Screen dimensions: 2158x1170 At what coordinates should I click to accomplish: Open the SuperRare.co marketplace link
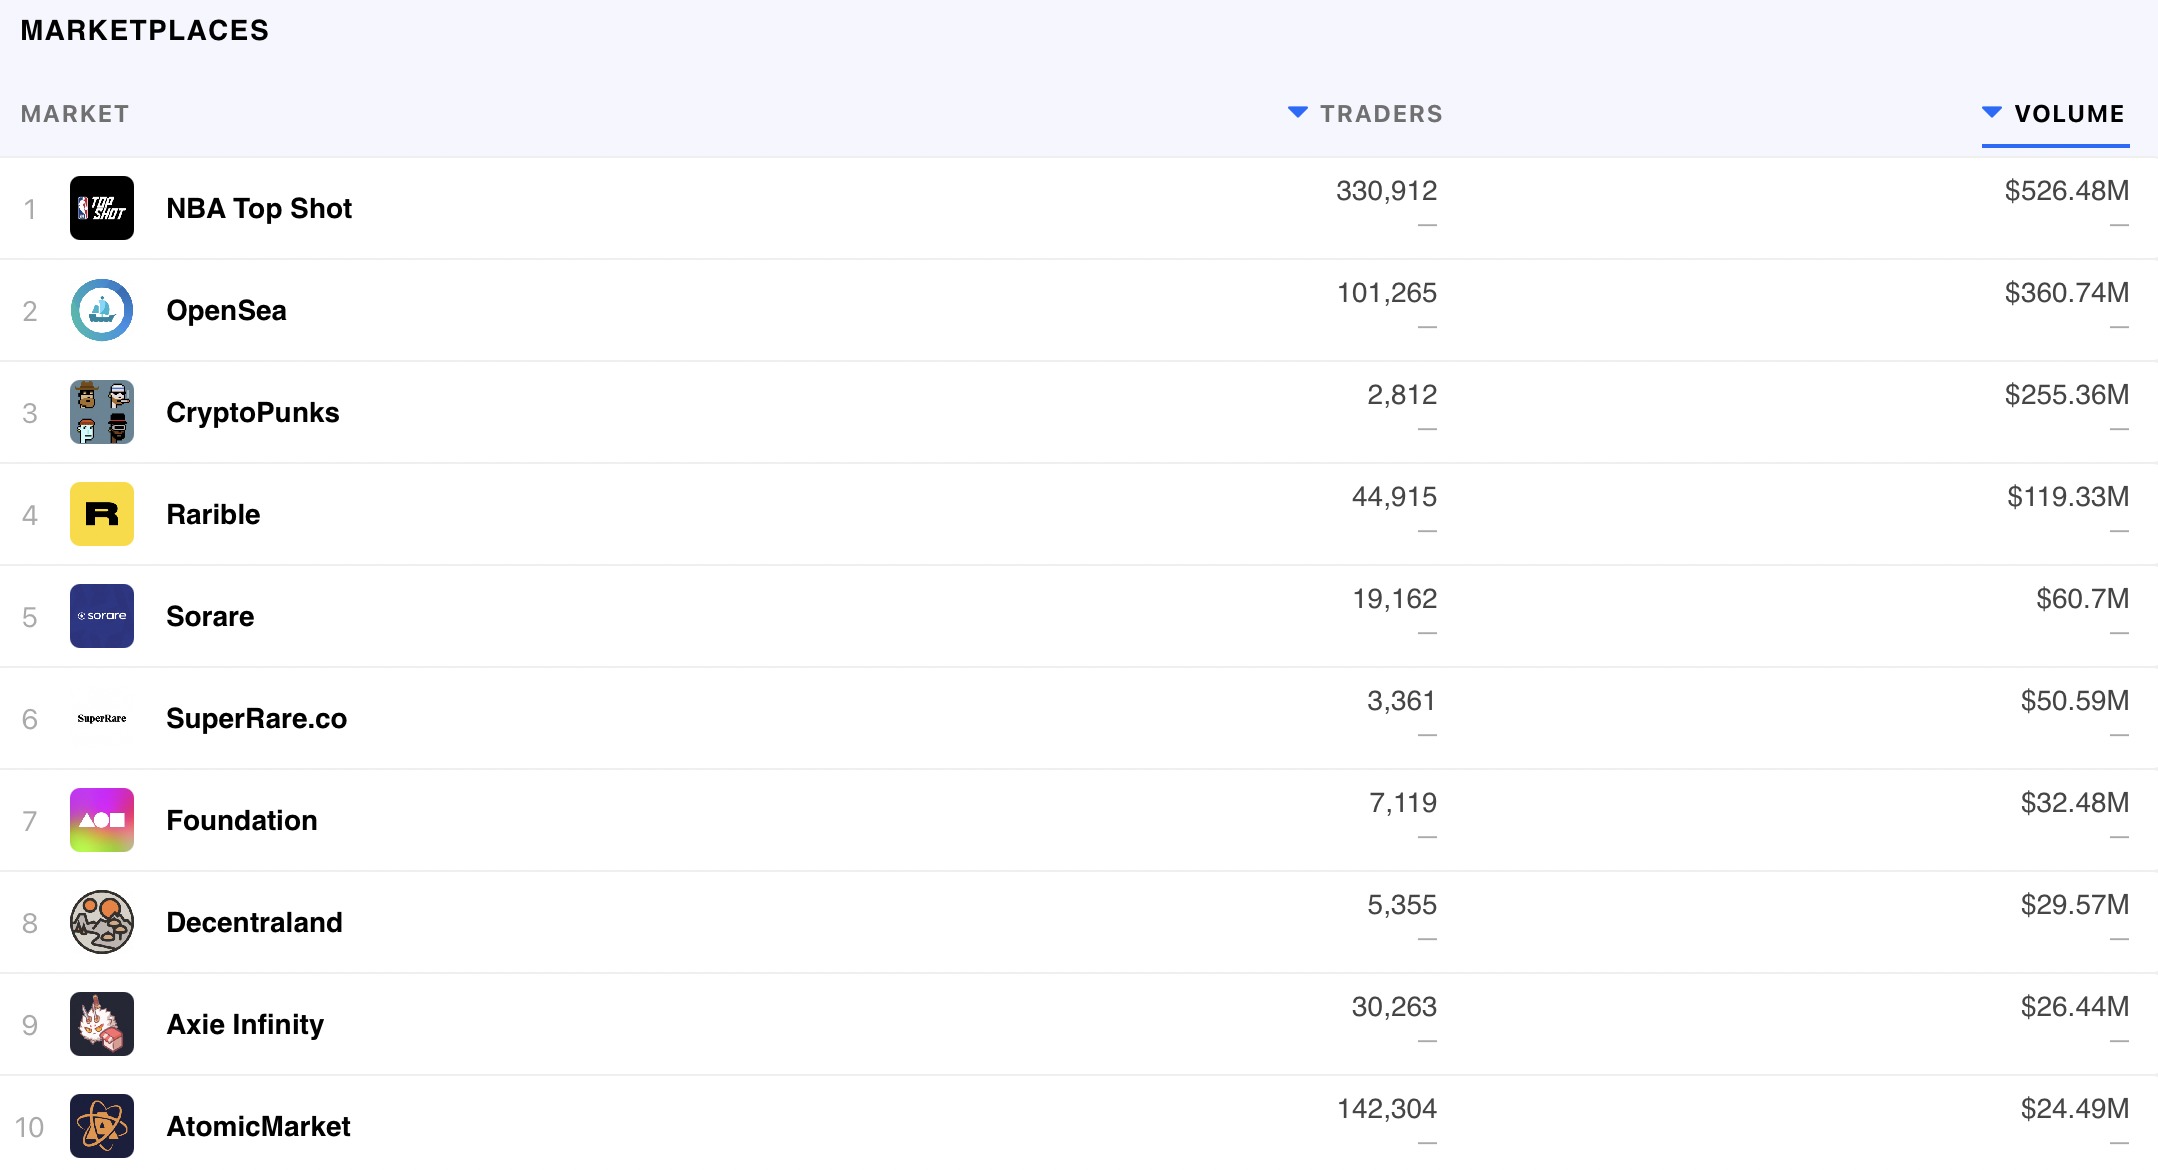257,718
